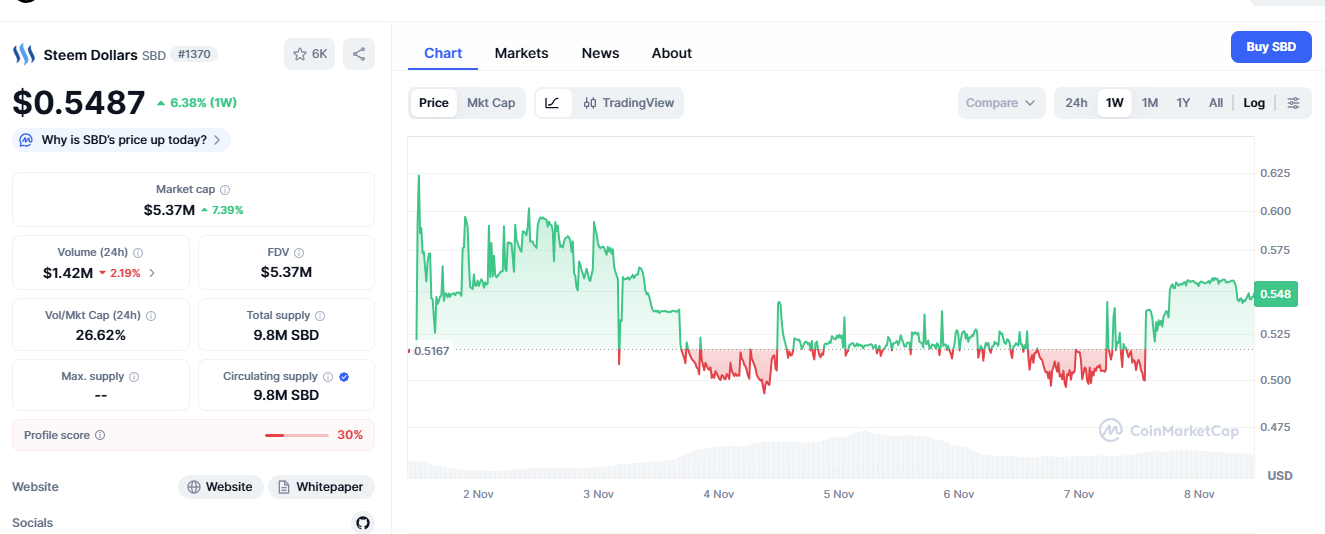This screenshot has height=534, width=1325.
Task: Click the info icon beside Max. supply
Action: pyautogui.click(x=134, y=377)
